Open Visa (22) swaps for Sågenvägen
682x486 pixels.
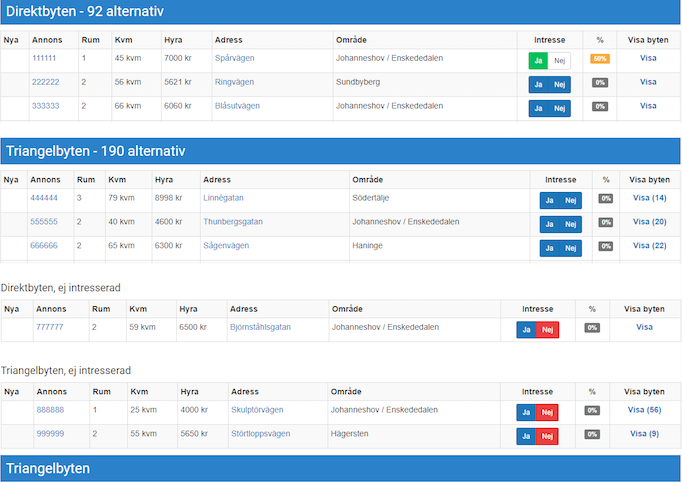(x=649, y=245)
